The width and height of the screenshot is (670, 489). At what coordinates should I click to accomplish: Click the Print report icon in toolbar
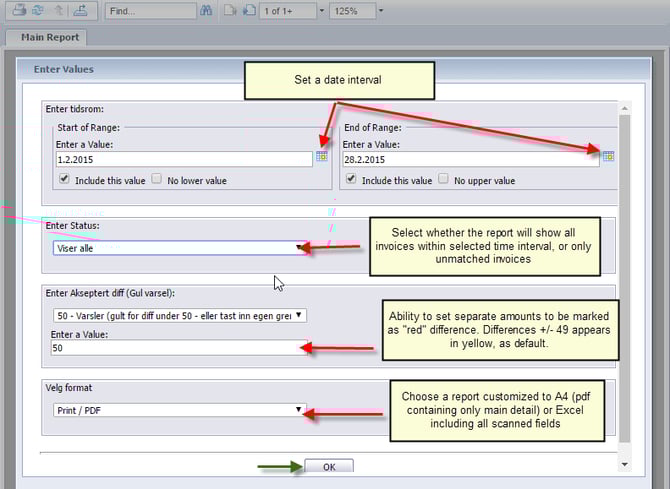point(19,10)
